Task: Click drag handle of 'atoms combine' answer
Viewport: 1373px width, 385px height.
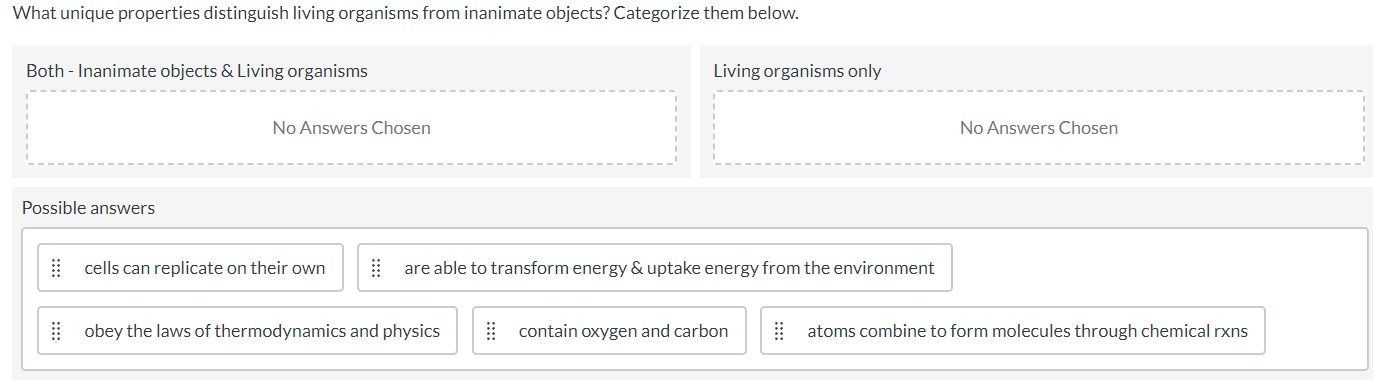Action: click(x=779, y=331)
